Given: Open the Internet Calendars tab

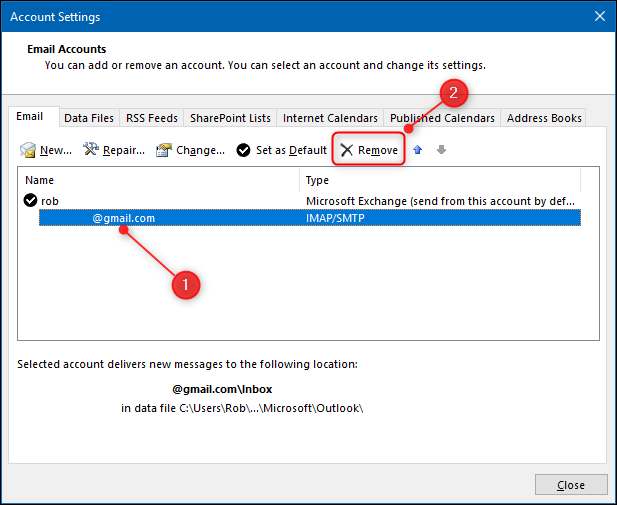Looking at the screenshot, I should point(330,118).
